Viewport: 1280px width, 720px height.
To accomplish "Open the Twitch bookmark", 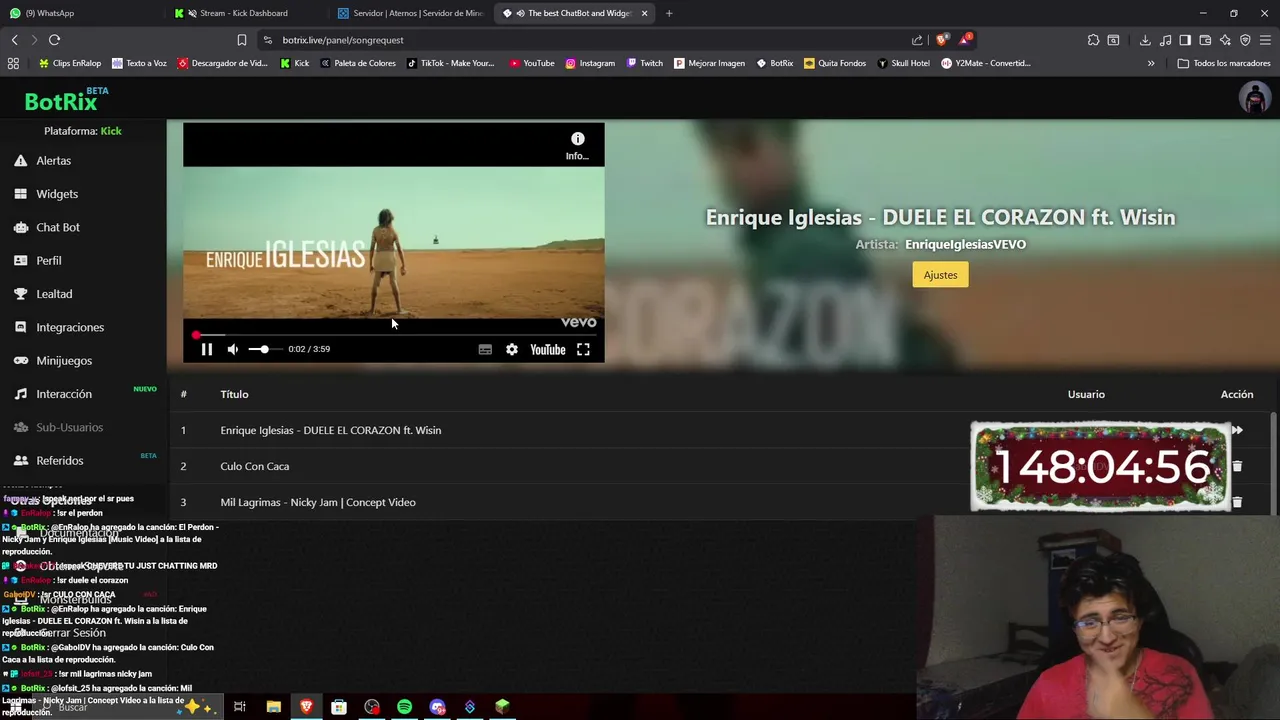I will 645,63.
